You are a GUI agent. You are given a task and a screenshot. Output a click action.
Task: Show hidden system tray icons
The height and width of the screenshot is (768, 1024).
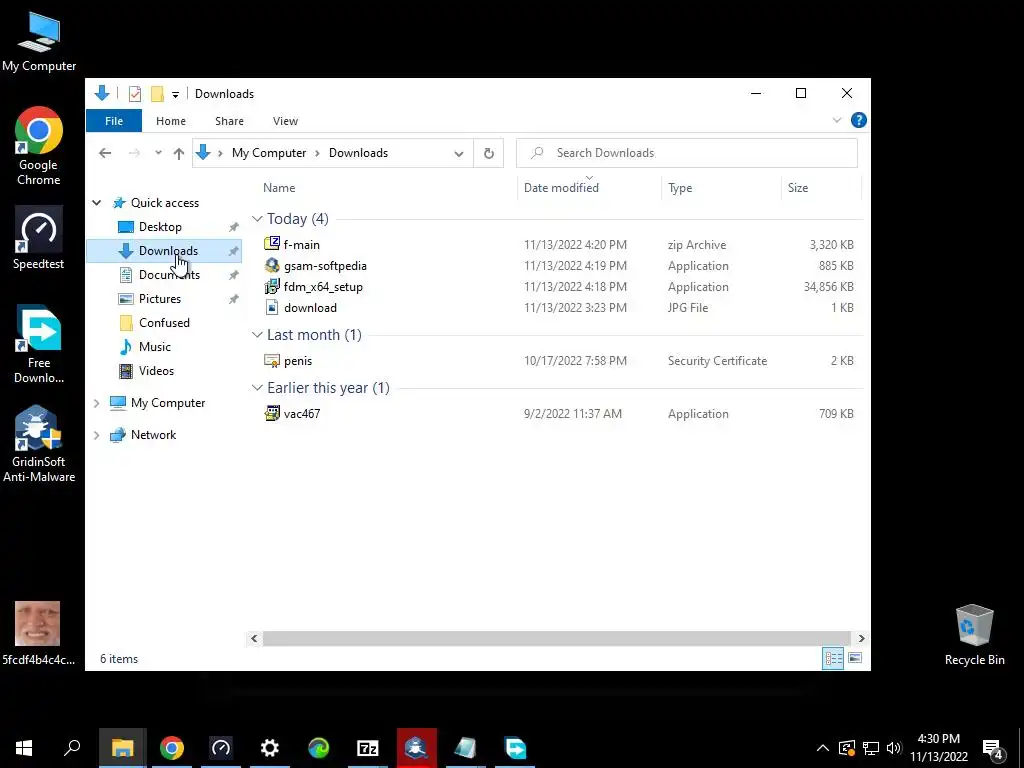822,748
